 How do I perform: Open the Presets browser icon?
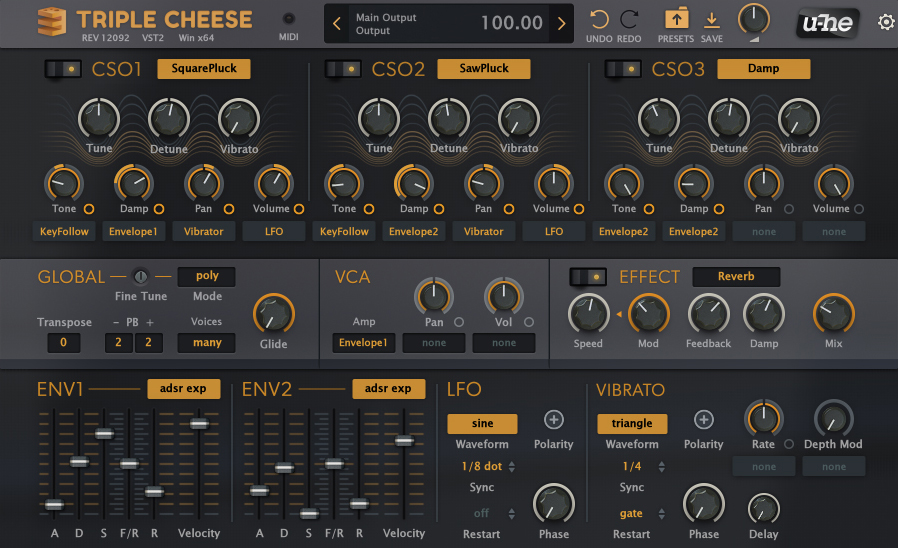[x=676, y=19]
